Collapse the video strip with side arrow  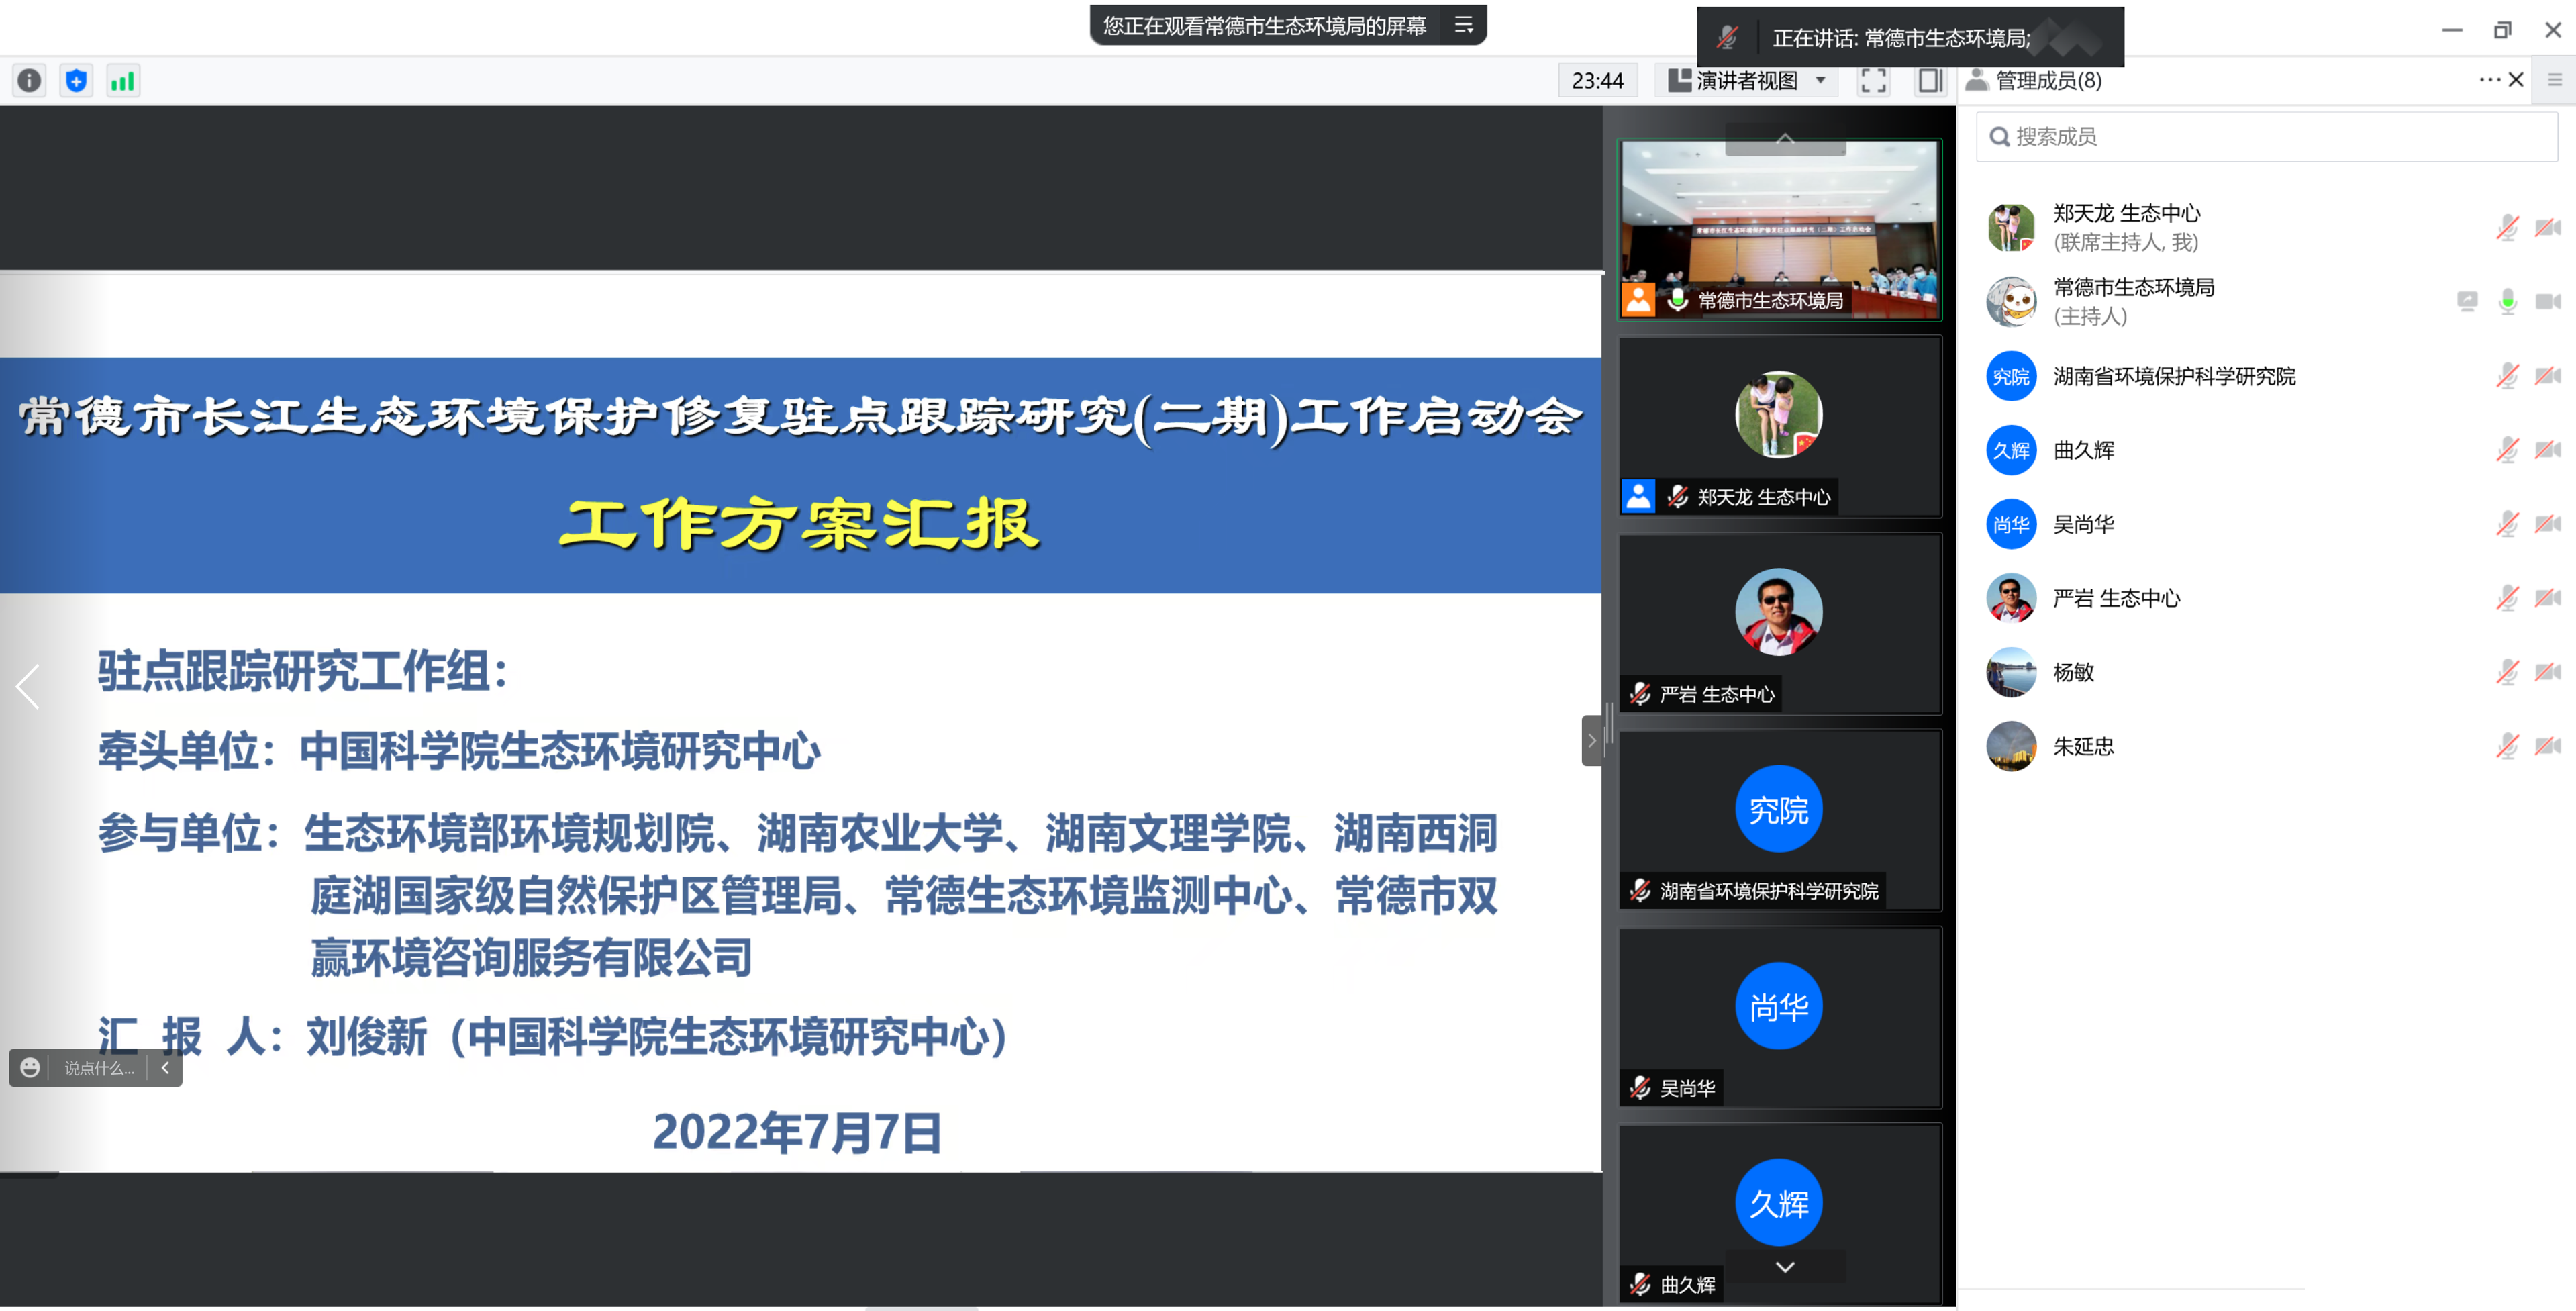(x=1592, y=741)
